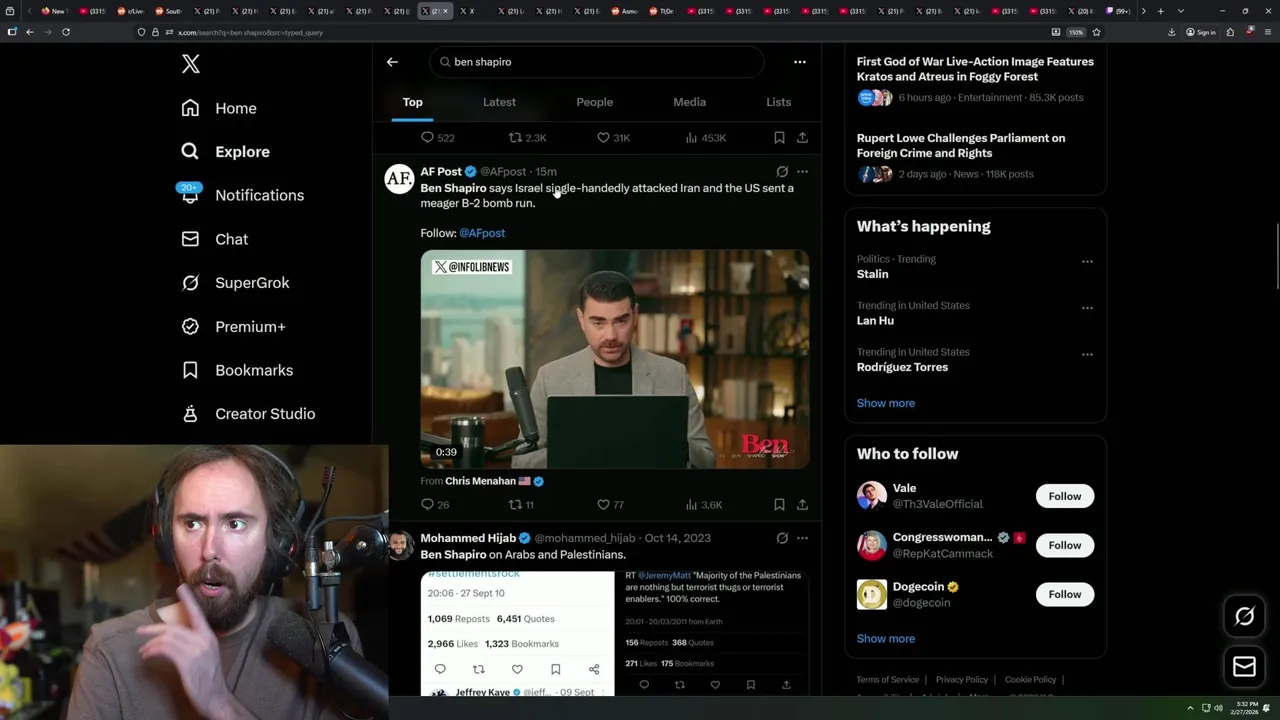This screenshot has height=720, width=1280.
Task: Open more options for Lan Hu trend
Action: point(1087,308)
